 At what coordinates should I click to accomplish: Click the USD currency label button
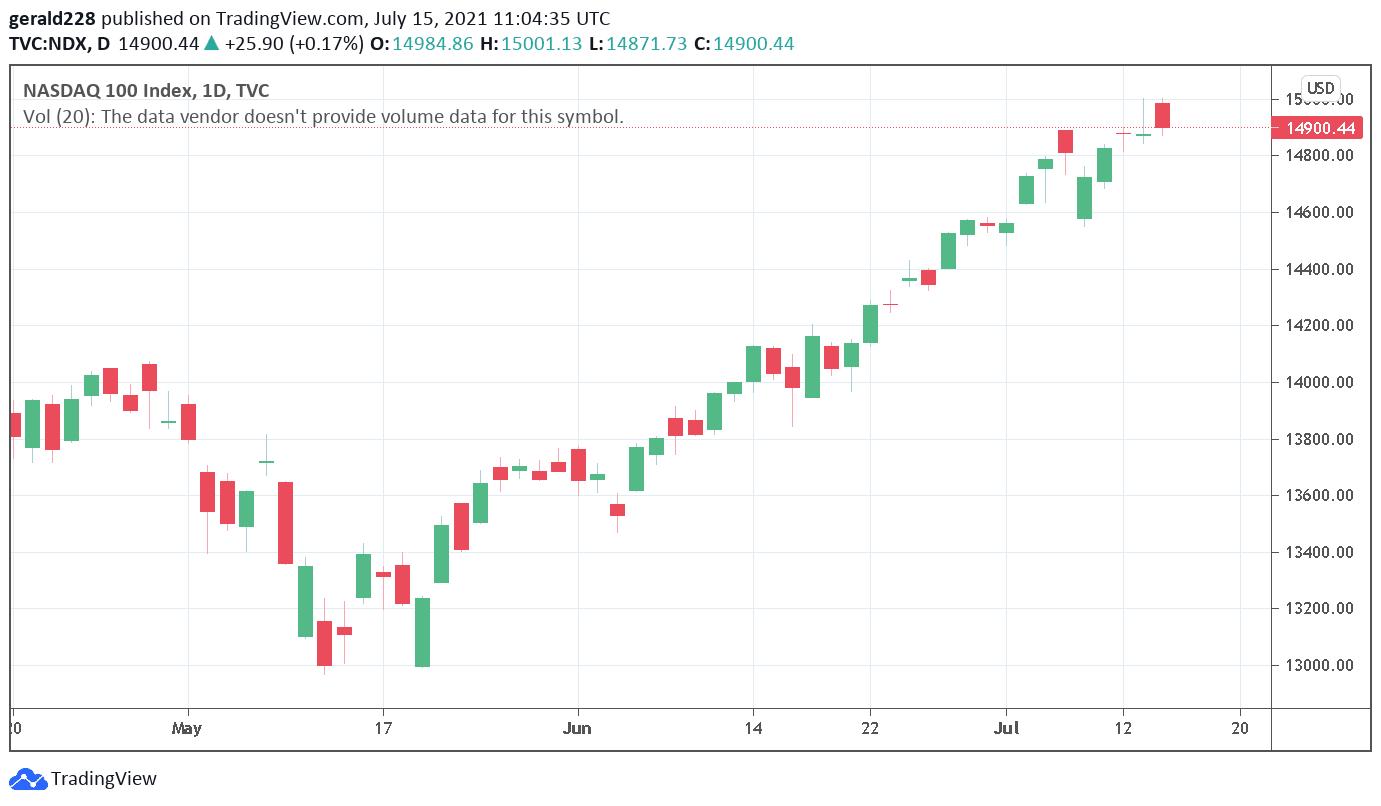1321,87
